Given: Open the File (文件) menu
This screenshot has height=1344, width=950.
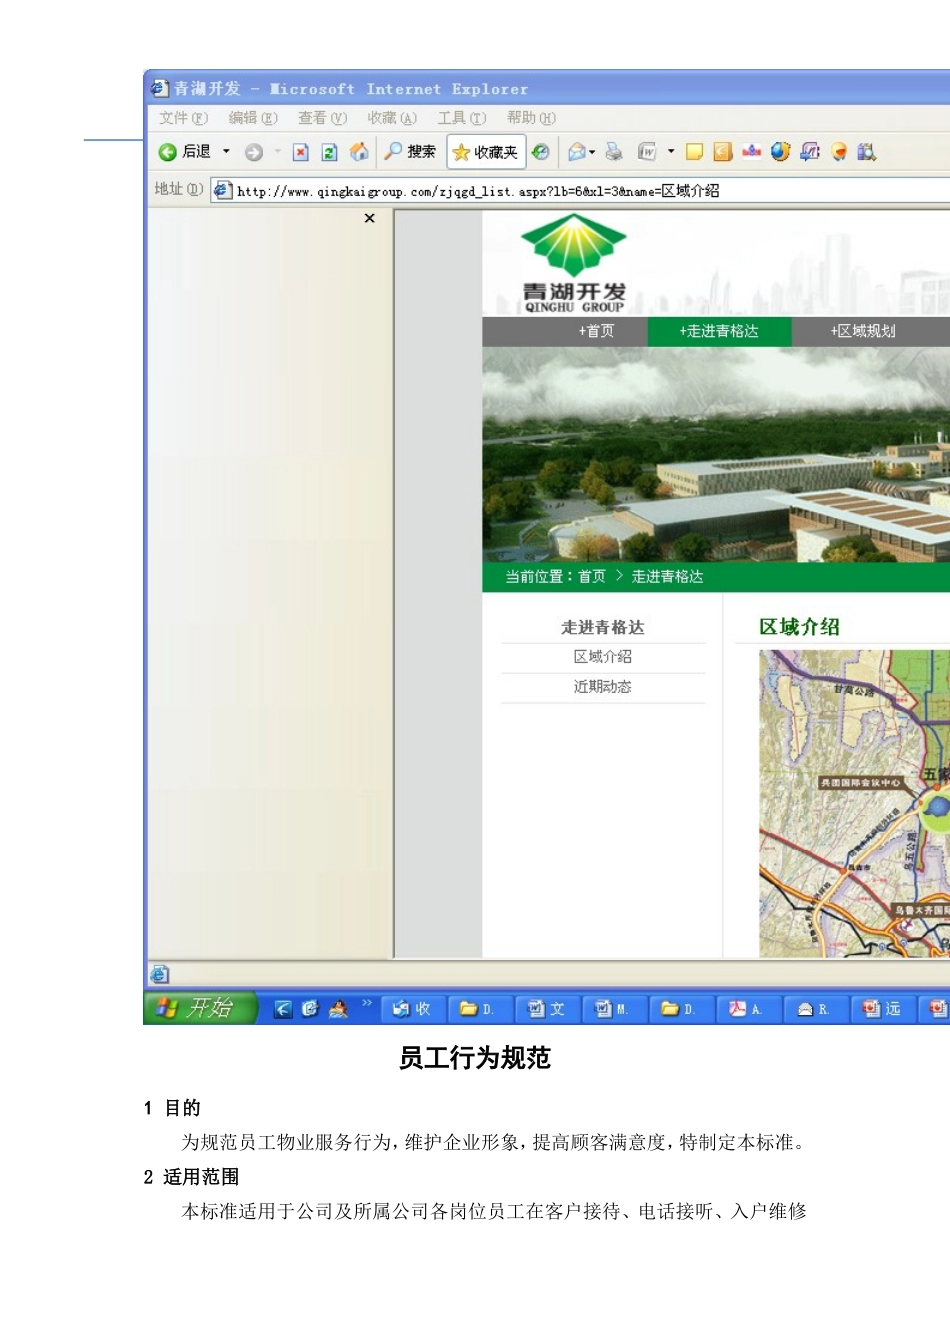Looking at the screenshot, I should pyautogui.click(x=183, y=118).
